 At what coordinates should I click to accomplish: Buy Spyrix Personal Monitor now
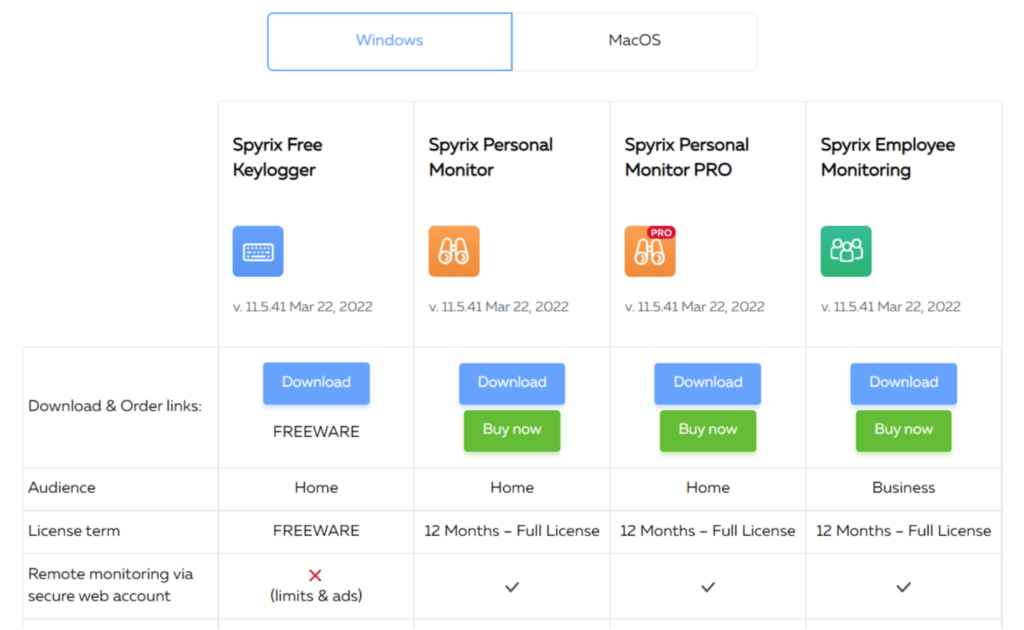pos(512,430)
